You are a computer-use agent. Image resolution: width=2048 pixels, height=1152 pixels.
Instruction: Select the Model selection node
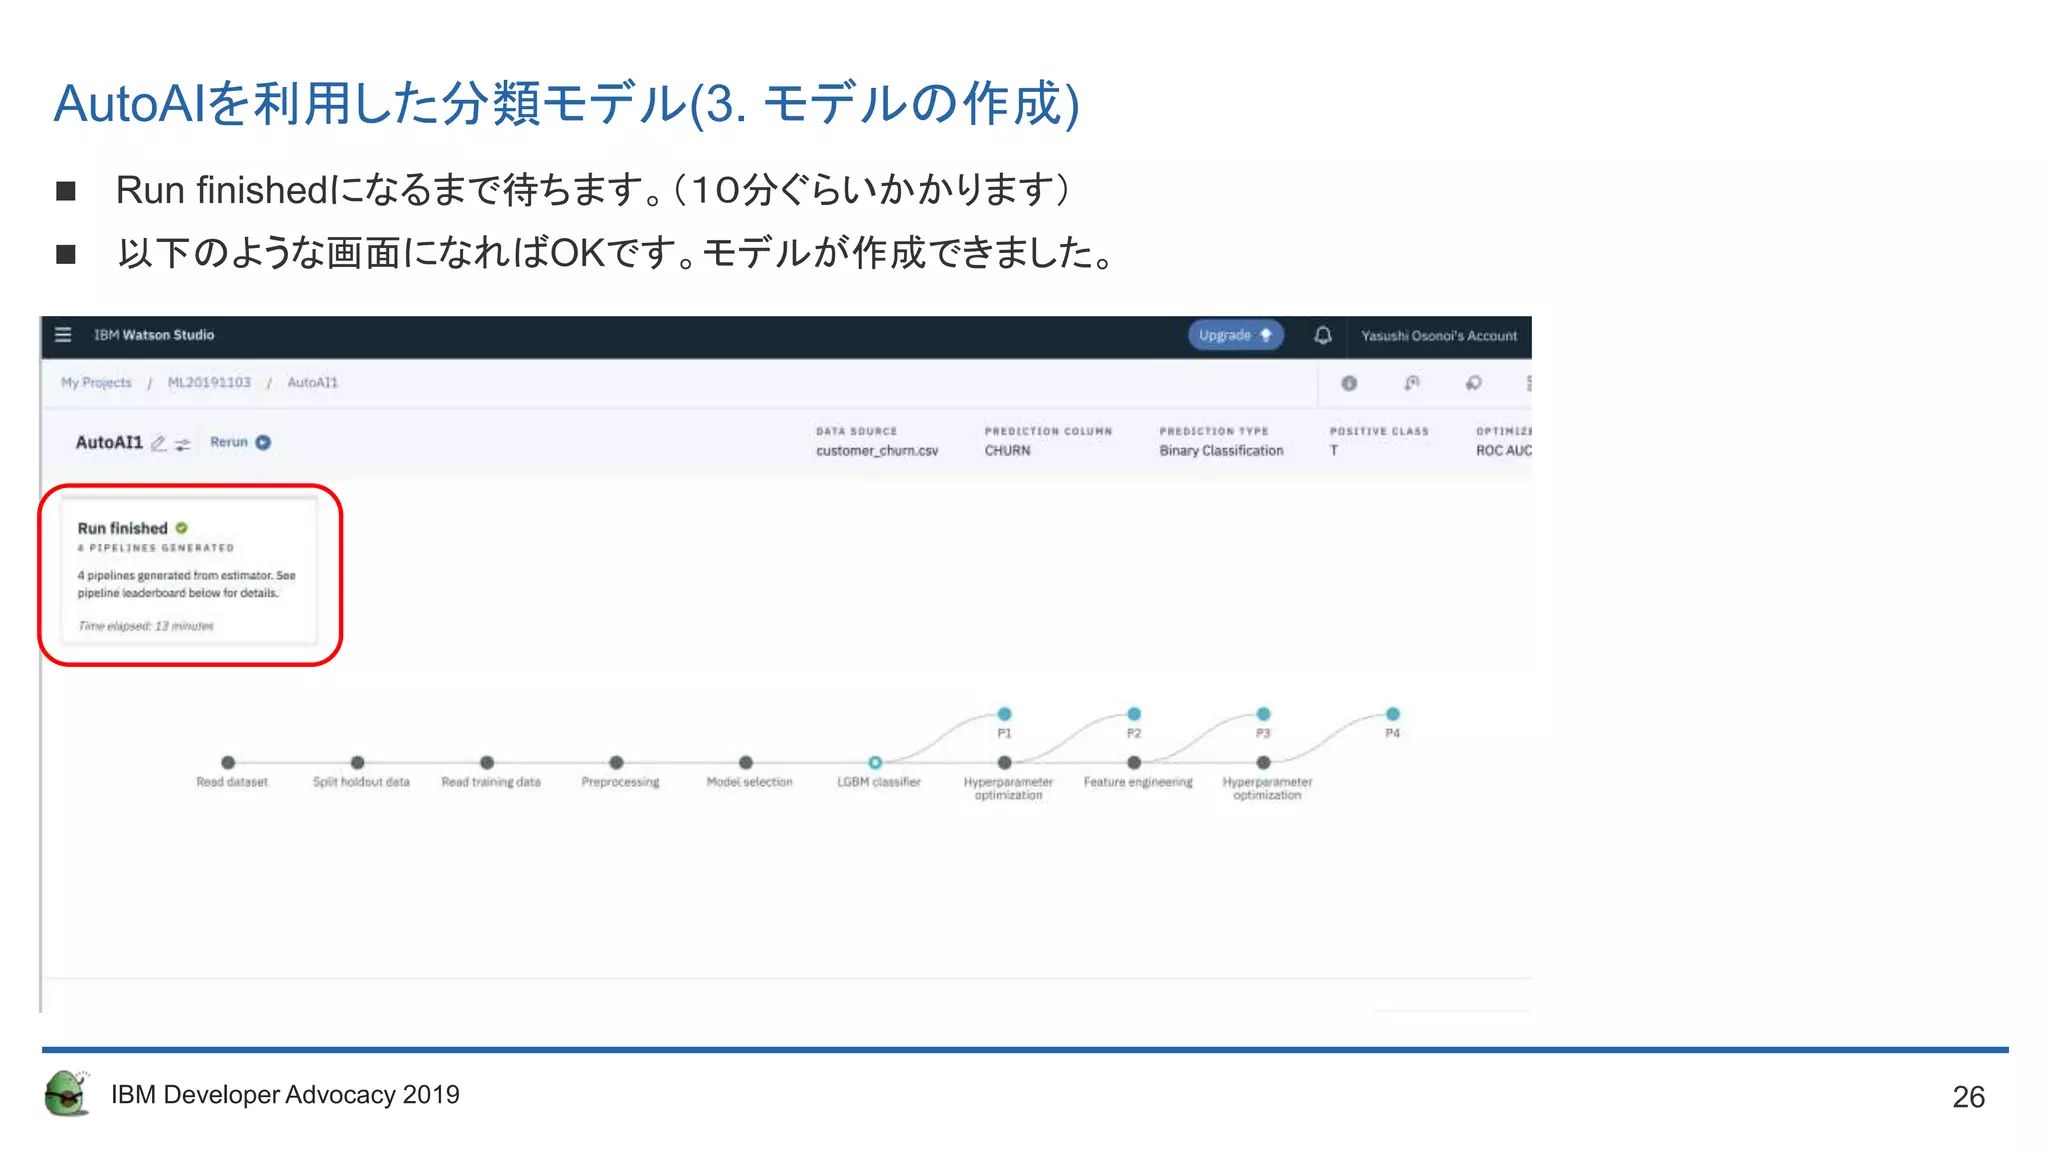(746, 762)
